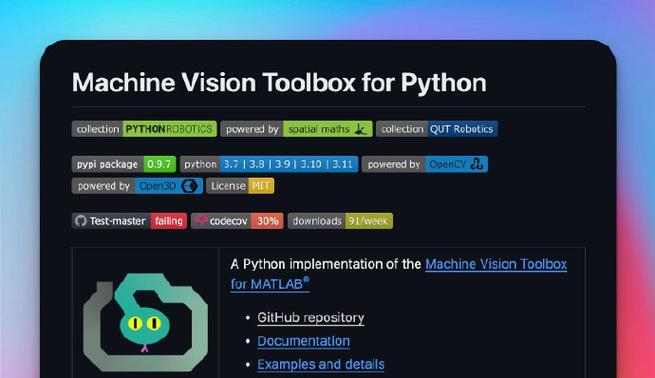Click the python versions badge
The width and height of the screenshot is (655, 378).
[x=269, y=164]
